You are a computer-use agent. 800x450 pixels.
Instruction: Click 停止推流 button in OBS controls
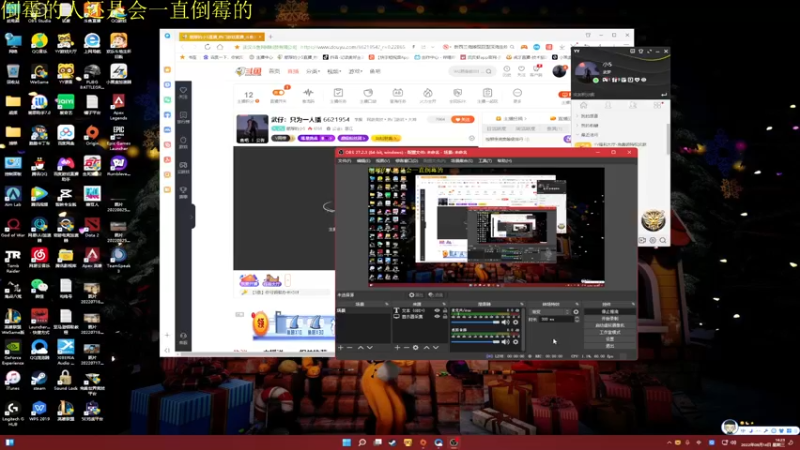[610, 312]
